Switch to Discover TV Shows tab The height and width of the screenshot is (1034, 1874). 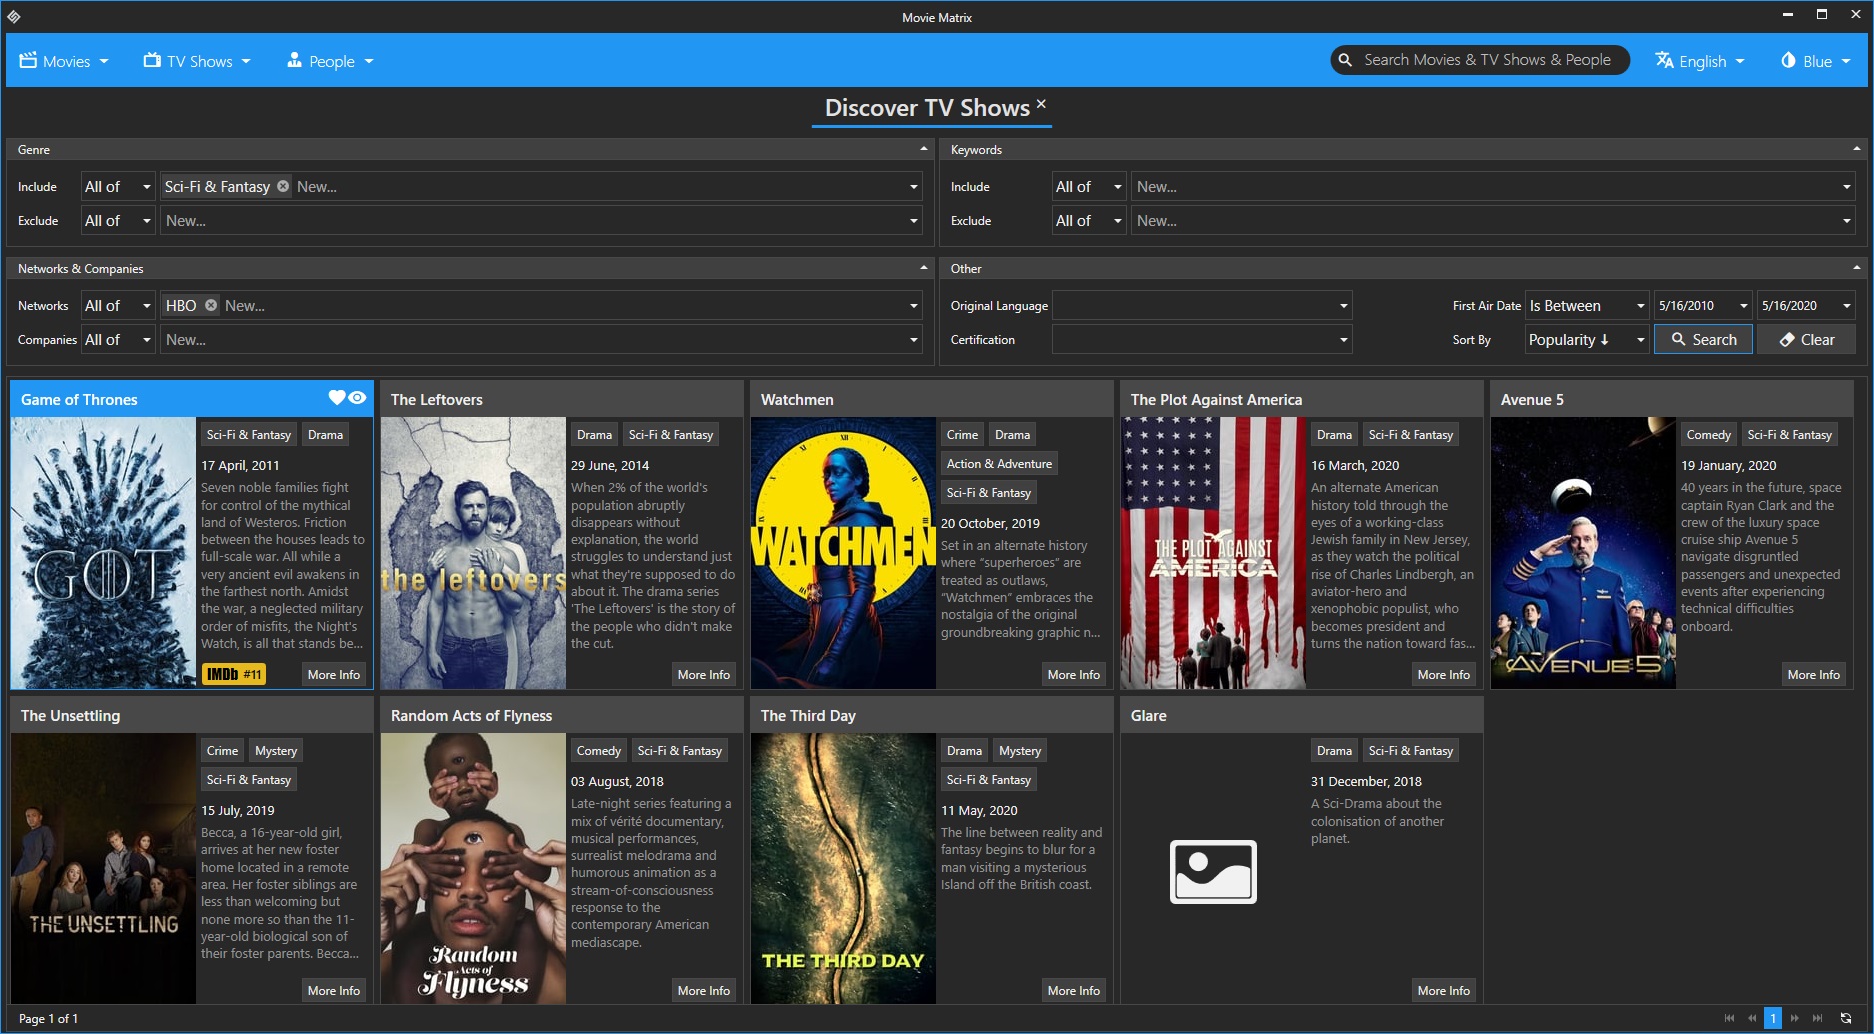(926, 108)
